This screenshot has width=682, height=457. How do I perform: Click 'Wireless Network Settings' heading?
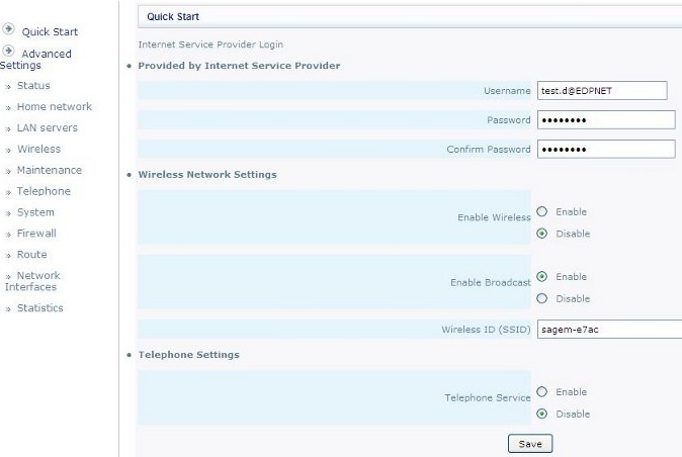[207, 174]
